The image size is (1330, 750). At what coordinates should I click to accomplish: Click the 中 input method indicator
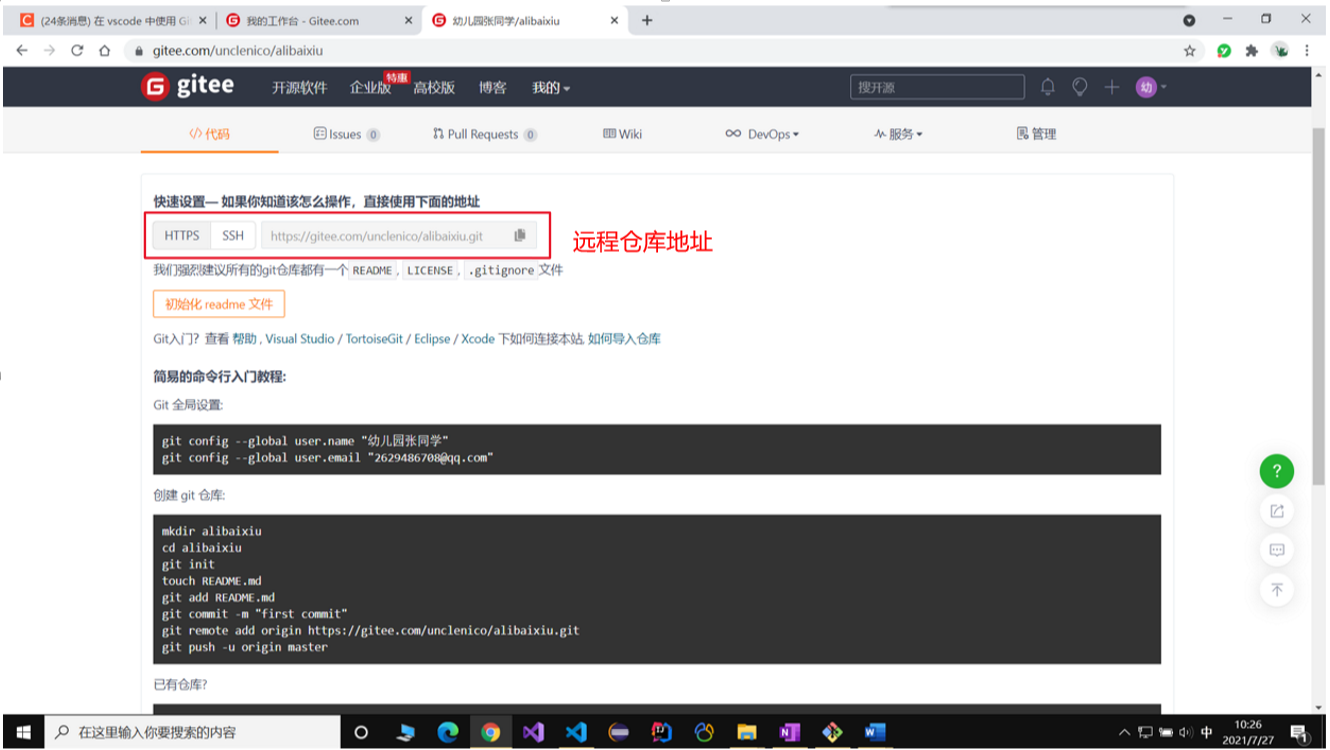pyautogui.click(x=1207, y=732)
